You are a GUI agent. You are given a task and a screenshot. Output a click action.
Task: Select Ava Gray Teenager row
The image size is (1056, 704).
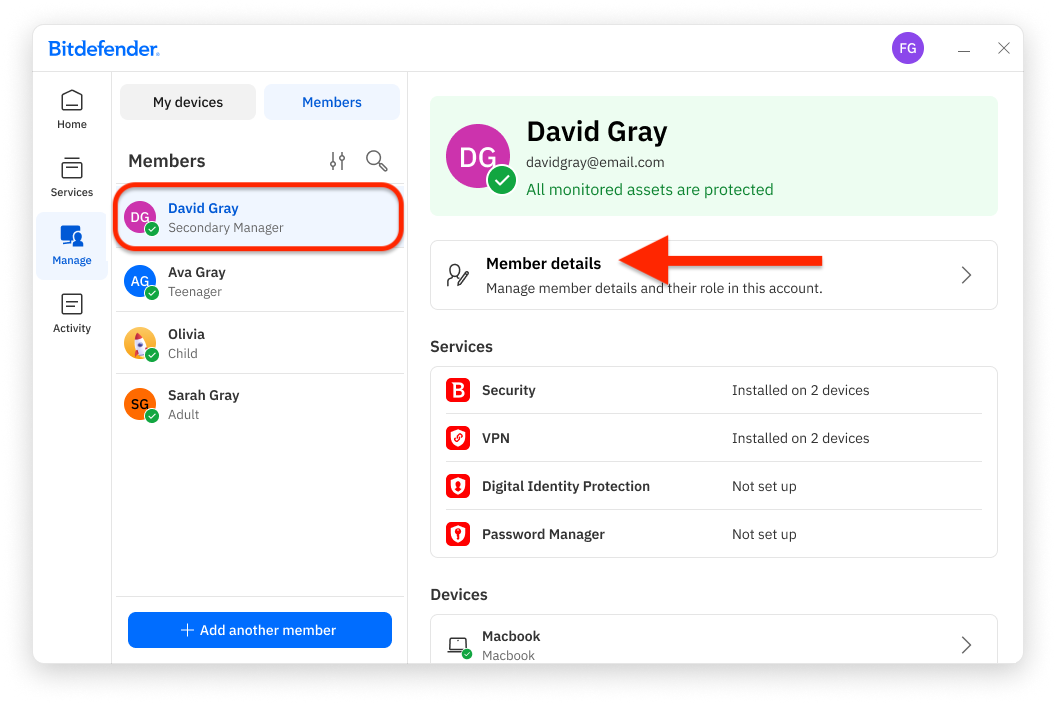point(260,282)
